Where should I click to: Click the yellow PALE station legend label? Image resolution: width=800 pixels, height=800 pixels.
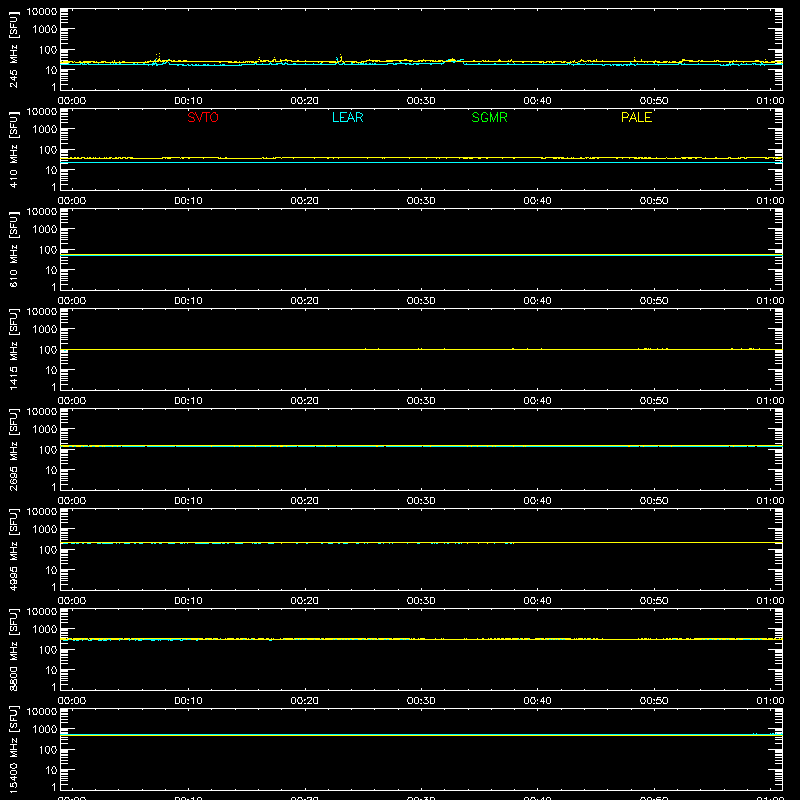pos(636,117)
